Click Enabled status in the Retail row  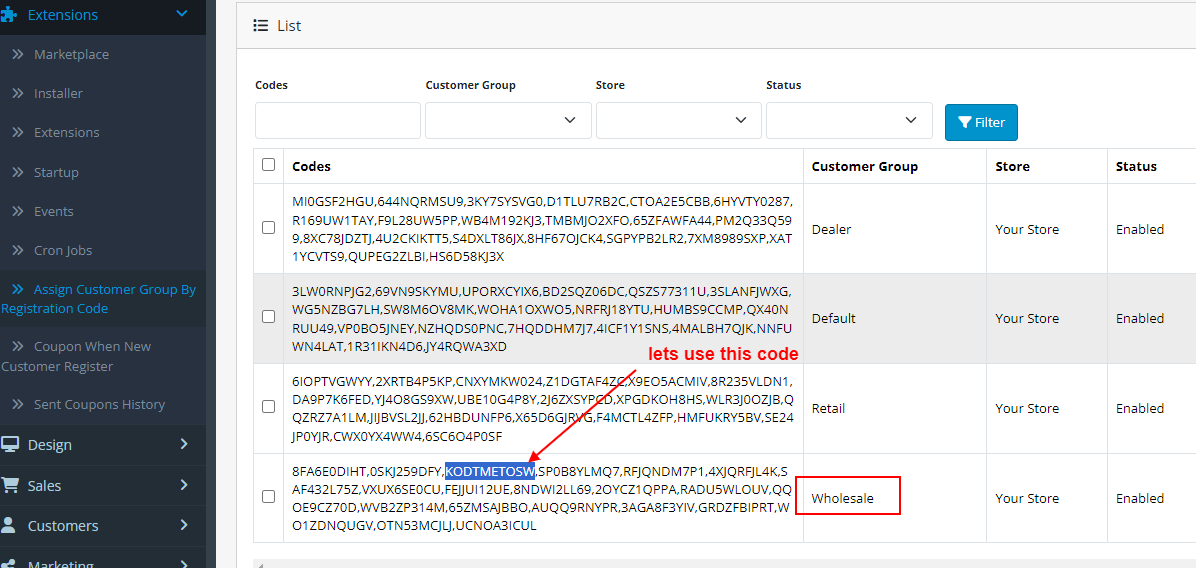click(x=1140, y=408)
